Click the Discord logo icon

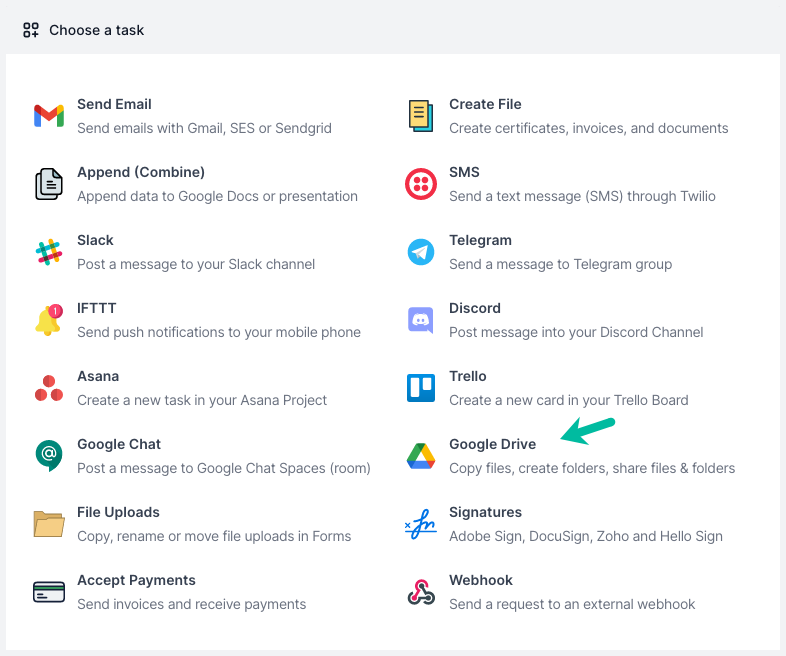coord(421,320)
